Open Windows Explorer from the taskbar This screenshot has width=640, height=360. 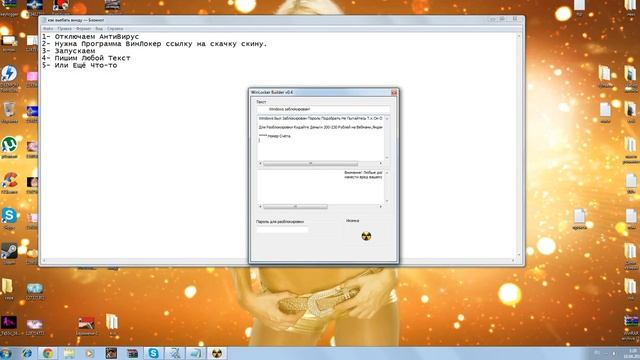(x=69, y=353)
